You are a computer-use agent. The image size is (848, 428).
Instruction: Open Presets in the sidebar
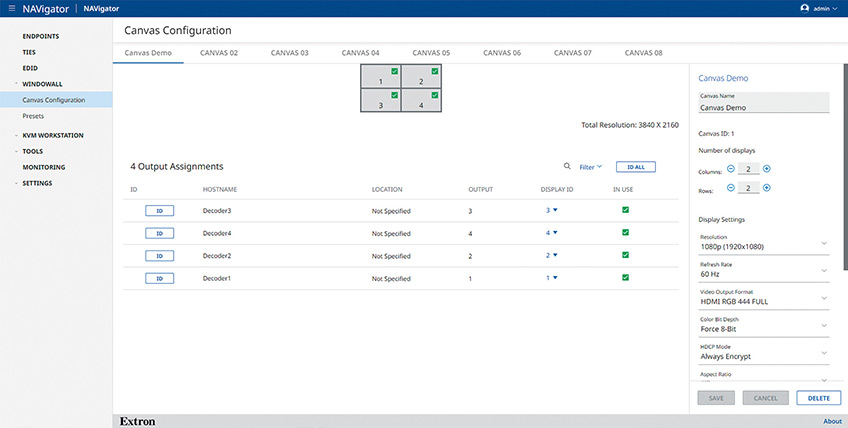pos(33,116)
